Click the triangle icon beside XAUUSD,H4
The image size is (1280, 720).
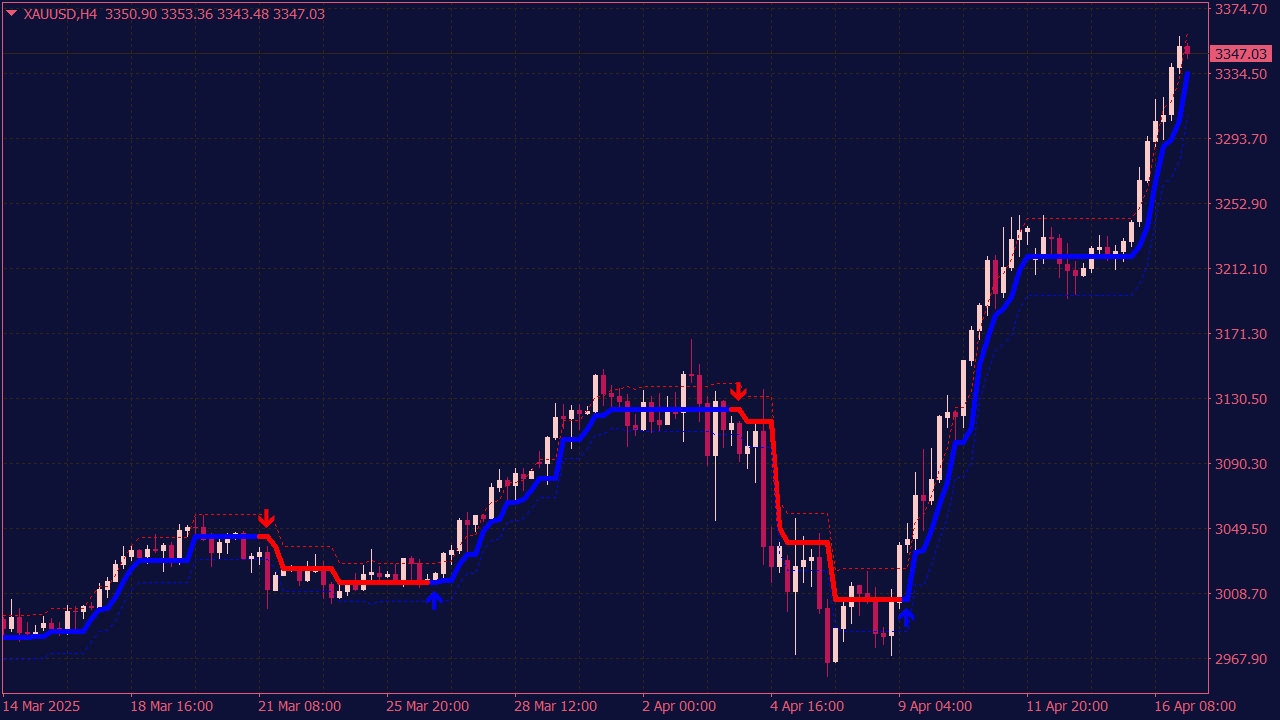click(12, 14)
